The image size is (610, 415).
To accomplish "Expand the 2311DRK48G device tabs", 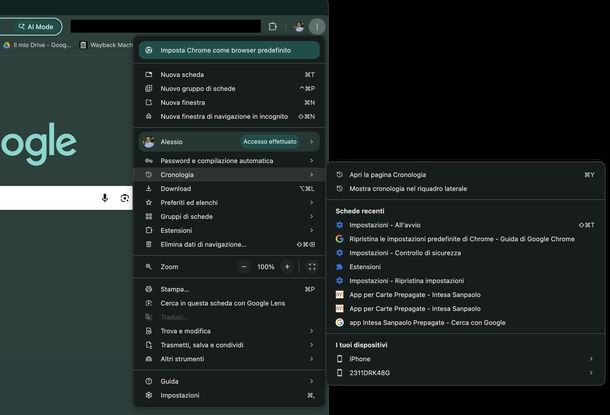I will tap(465, 373).
